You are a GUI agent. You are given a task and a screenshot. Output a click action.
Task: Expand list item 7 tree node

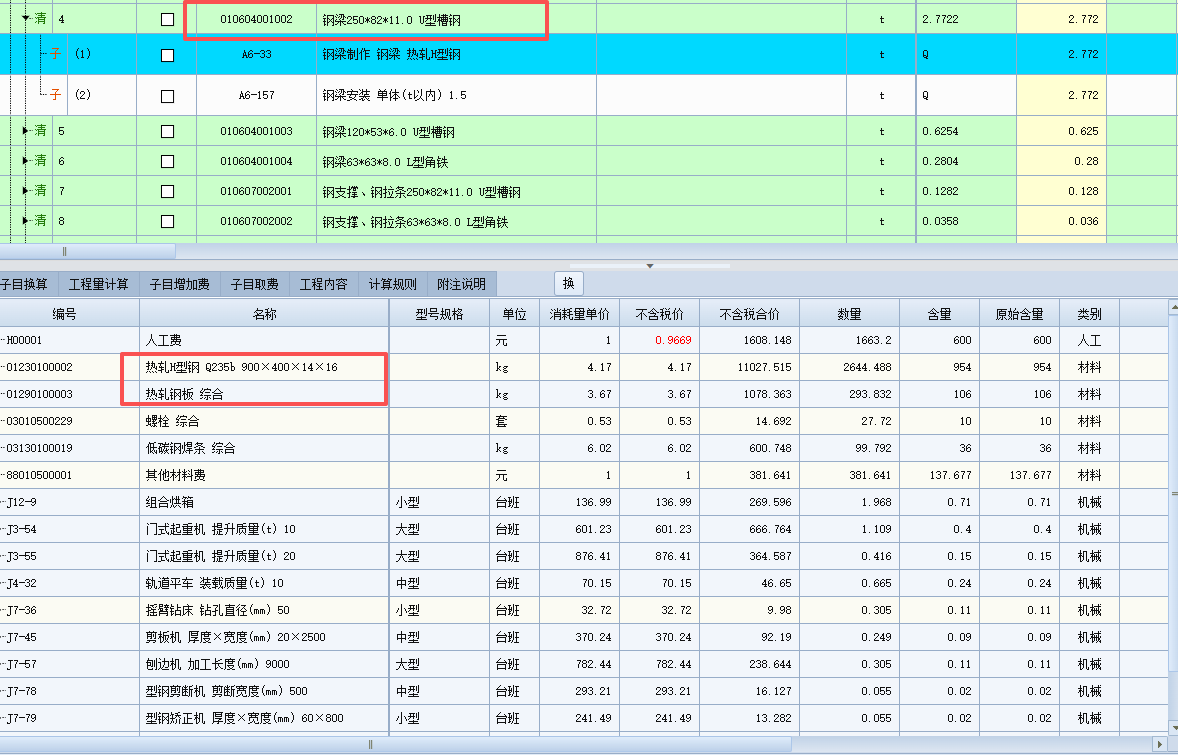click(x=26, y=191)
